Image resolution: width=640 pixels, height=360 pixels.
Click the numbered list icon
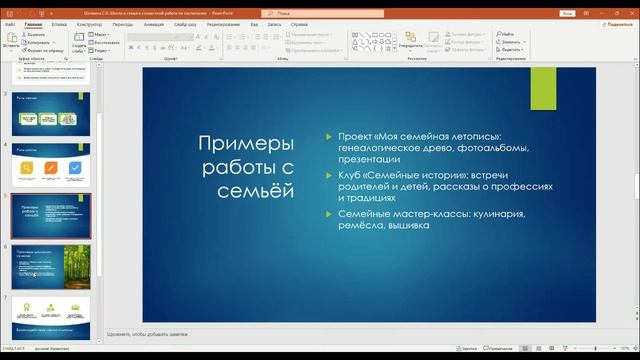point(242,37)
